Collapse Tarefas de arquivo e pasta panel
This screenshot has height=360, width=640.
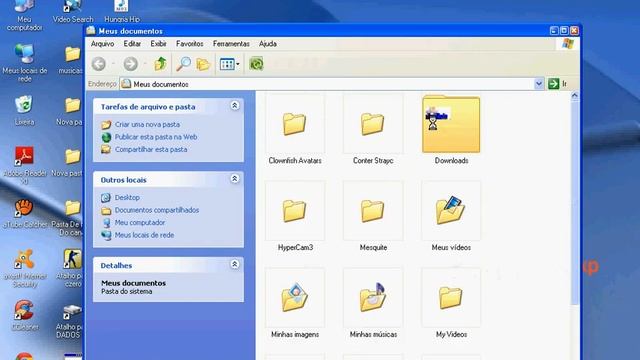(x=235, y=106)
